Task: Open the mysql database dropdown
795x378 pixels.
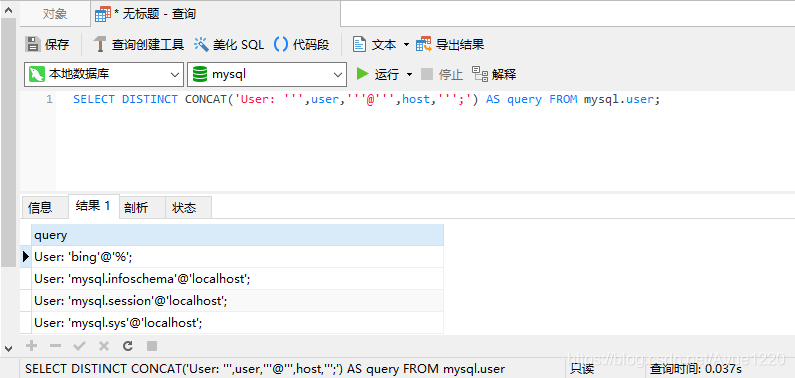Action: click(x=267, y=74)
